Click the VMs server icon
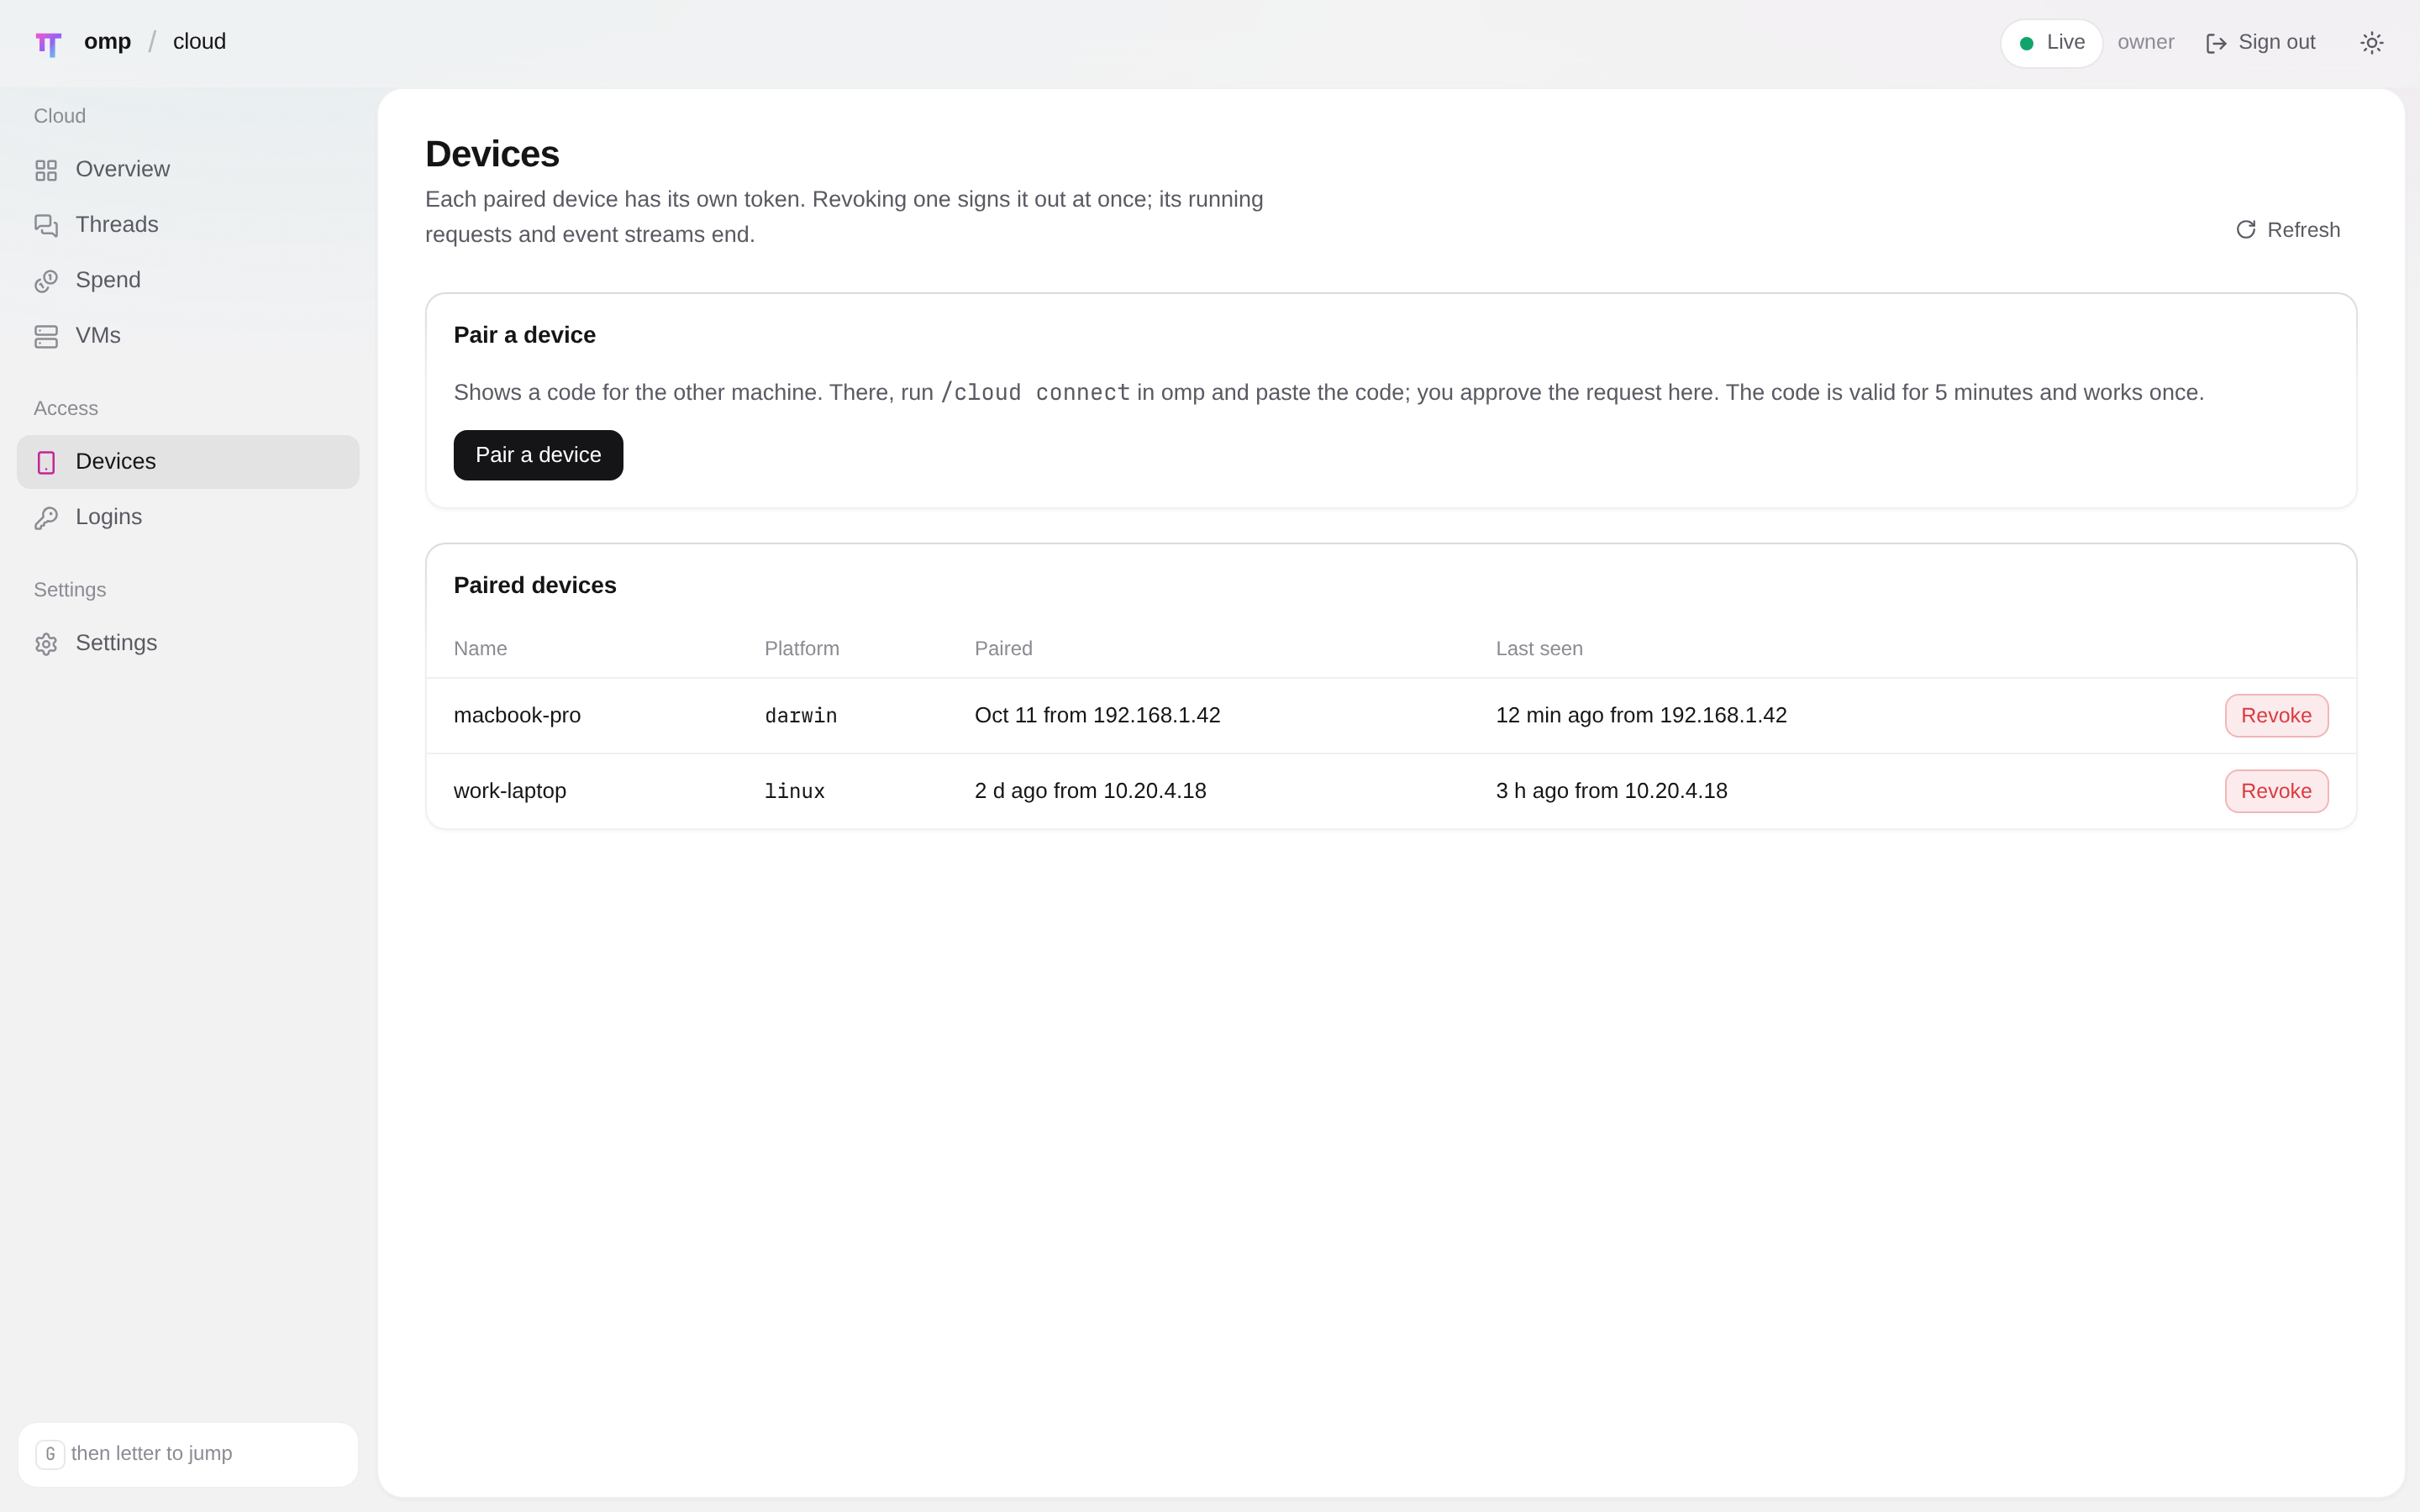This screenshot has width=2420, height=1512. (x=46, y=336)
